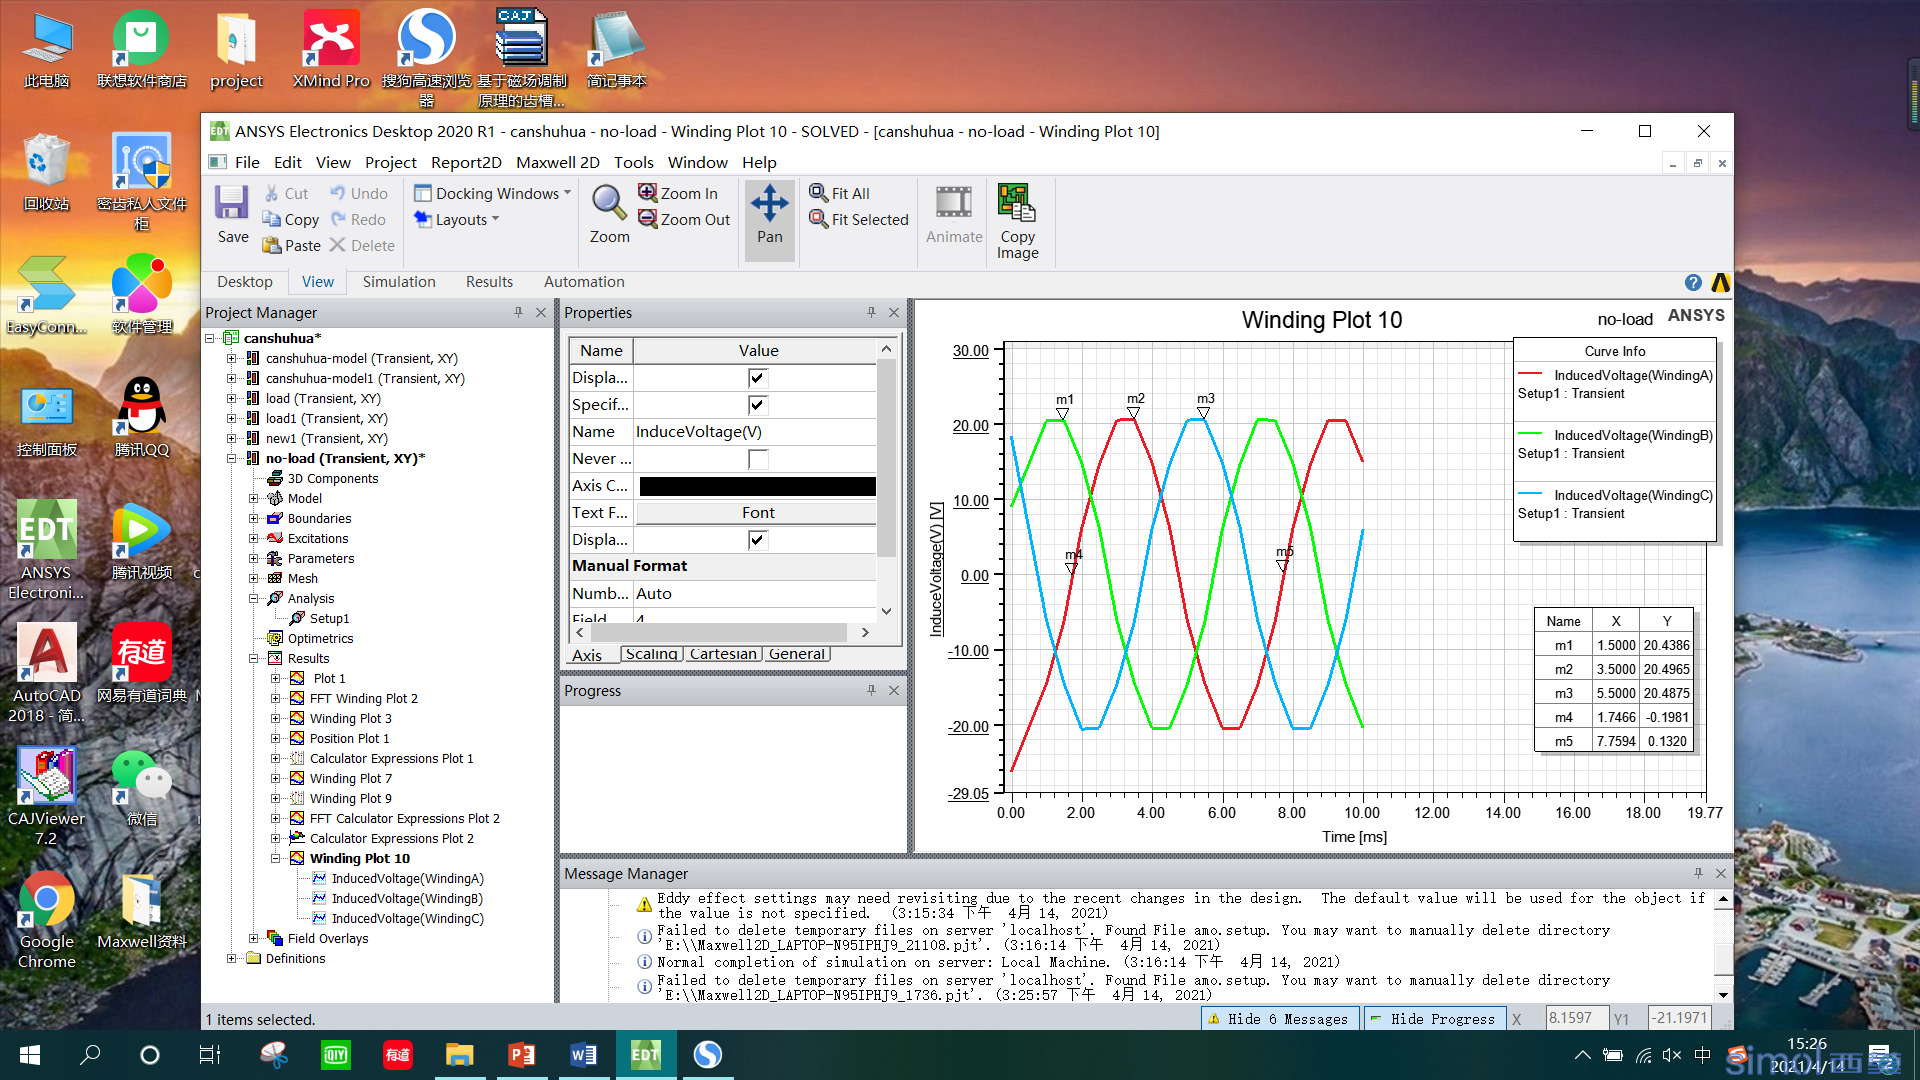Screen dimensions: 1920x1080
Task: Open the Docking Windows dropdown
Action: click(x=492, y=193)
